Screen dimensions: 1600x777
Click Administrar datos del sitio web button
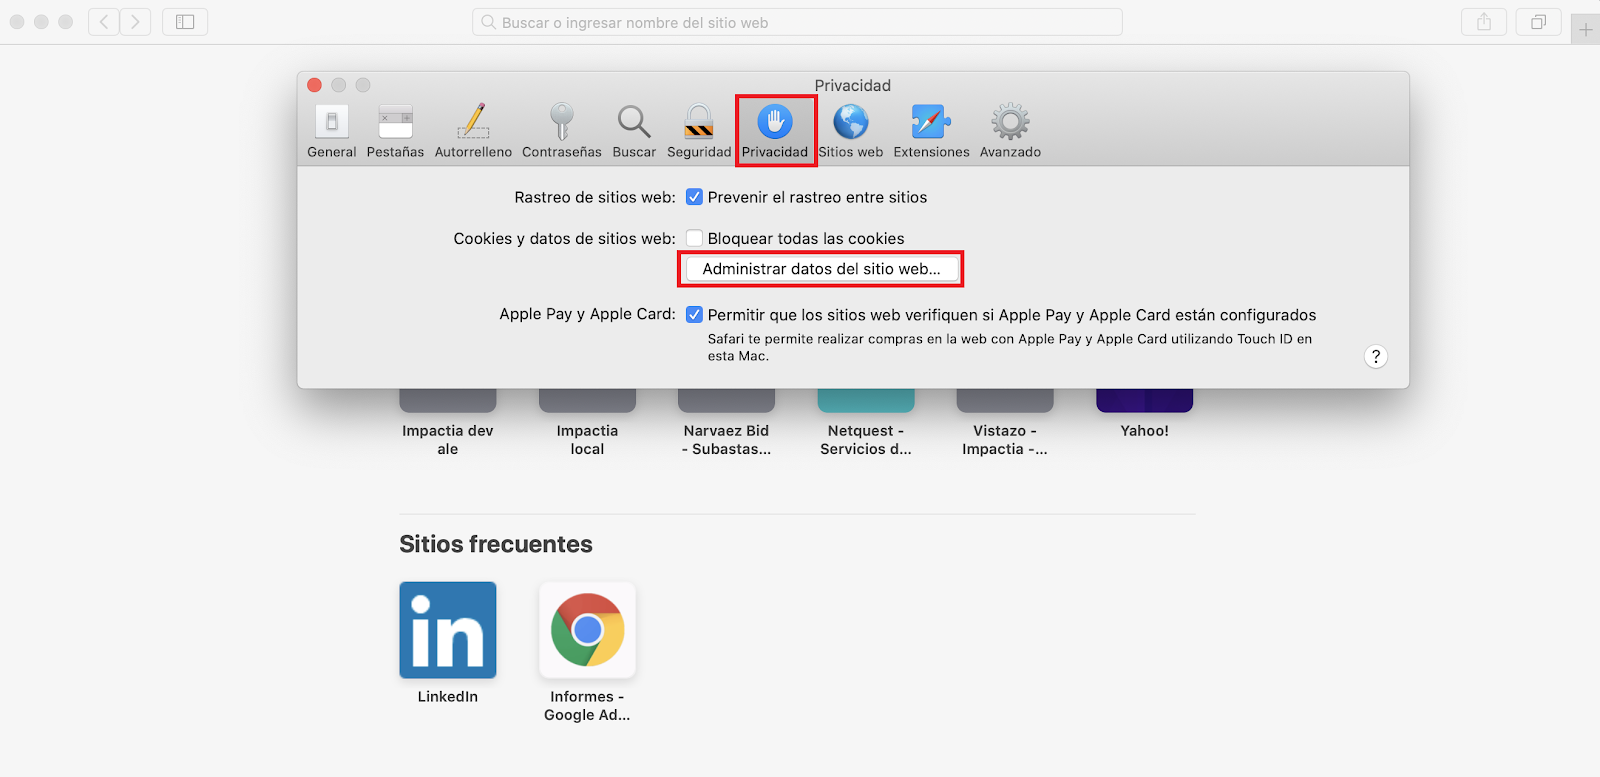[821, 269]
